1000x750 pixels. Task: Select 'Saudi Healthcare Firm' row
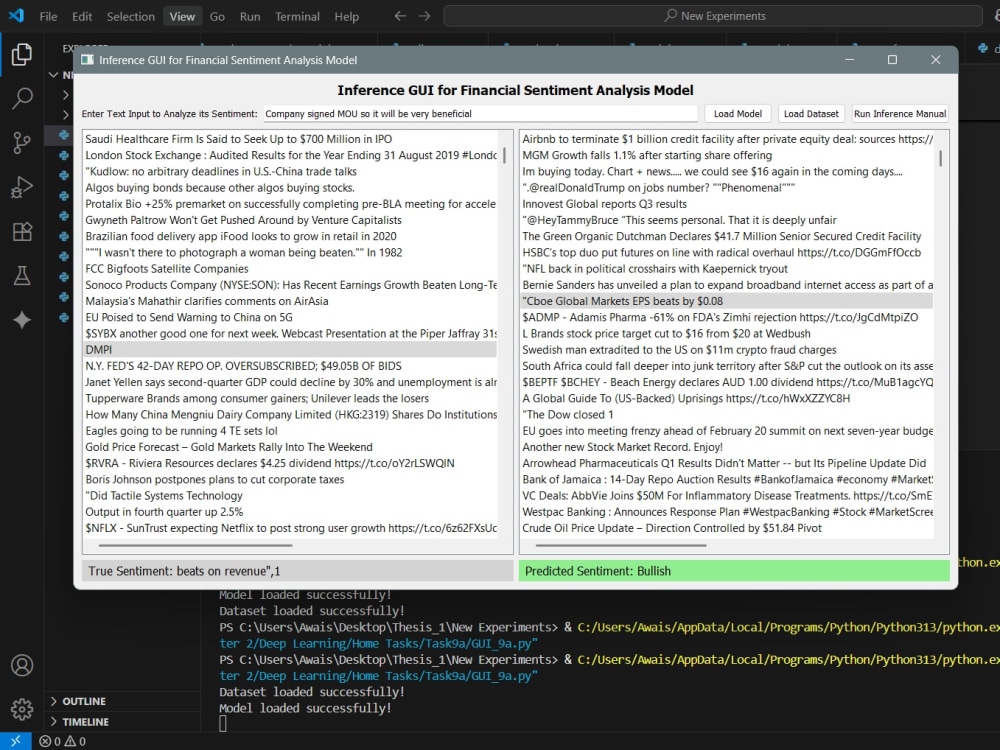pos(290,139)
